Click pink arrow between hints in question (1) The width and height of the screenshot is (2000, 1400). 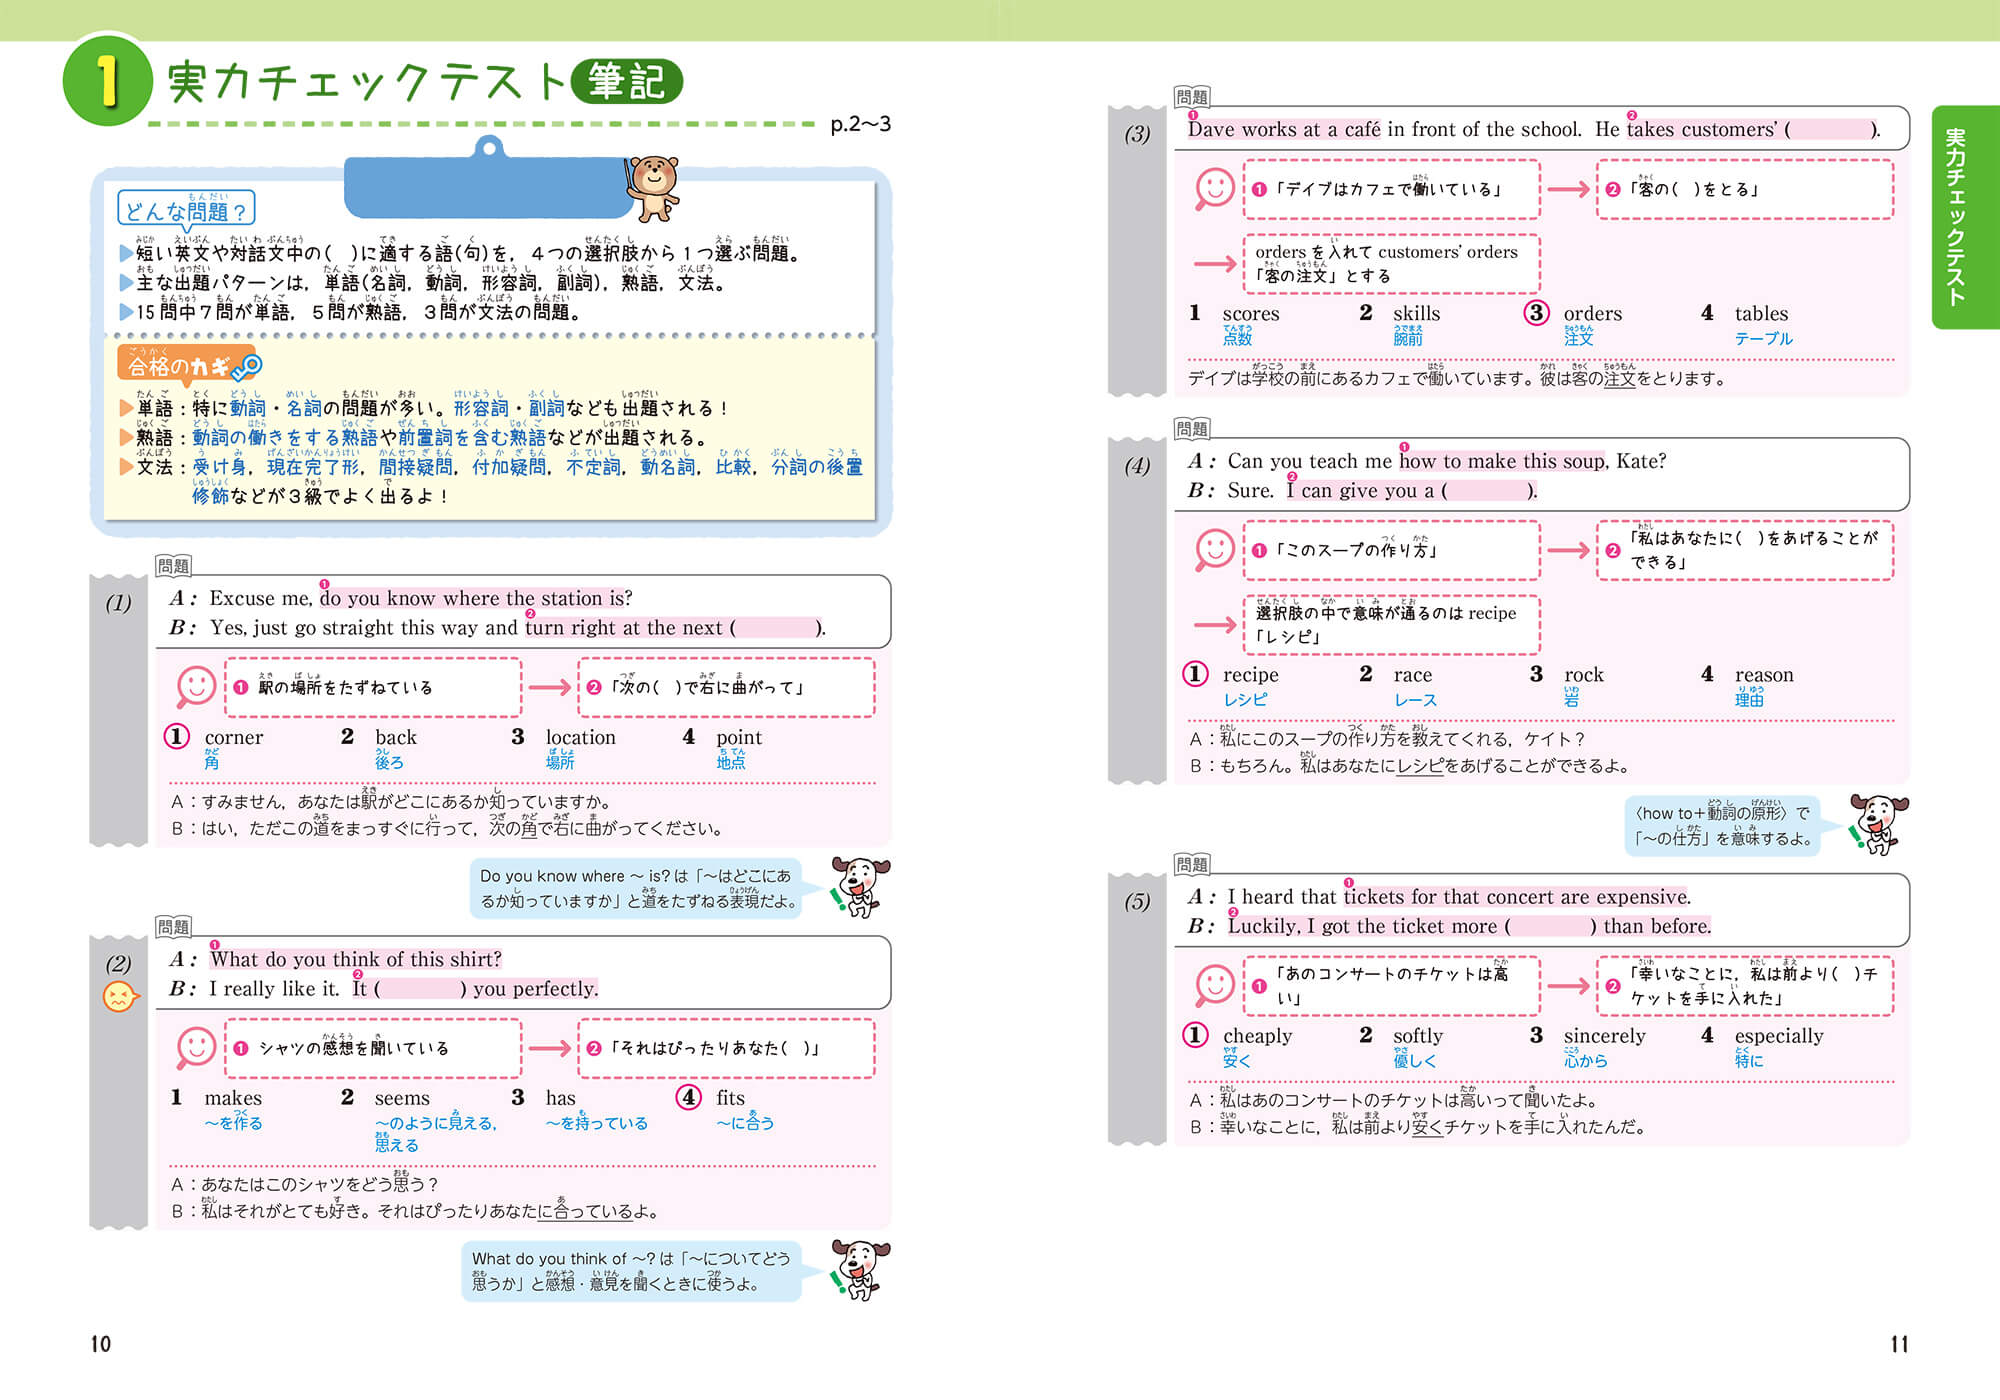549,687
